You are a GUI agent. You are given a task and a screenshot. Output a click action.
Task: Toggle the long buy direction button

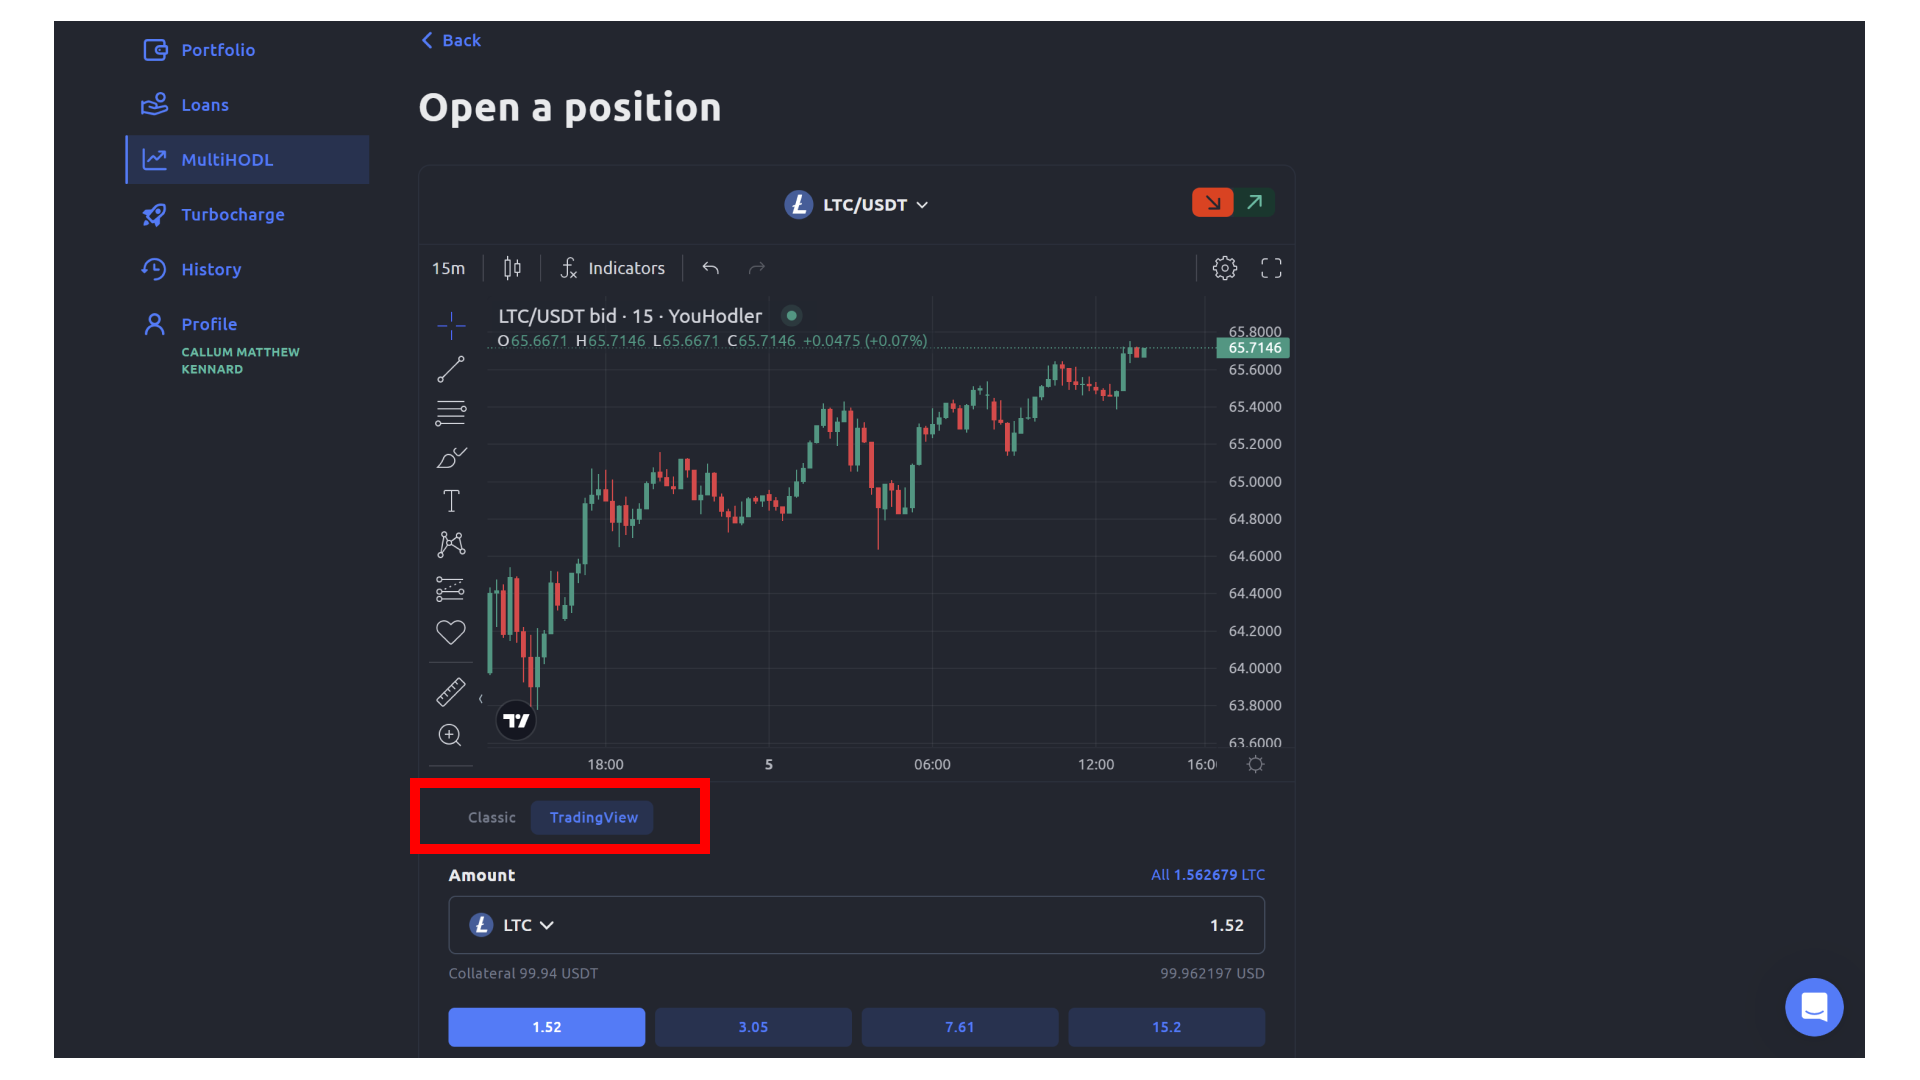click(x=1254, y=202)
